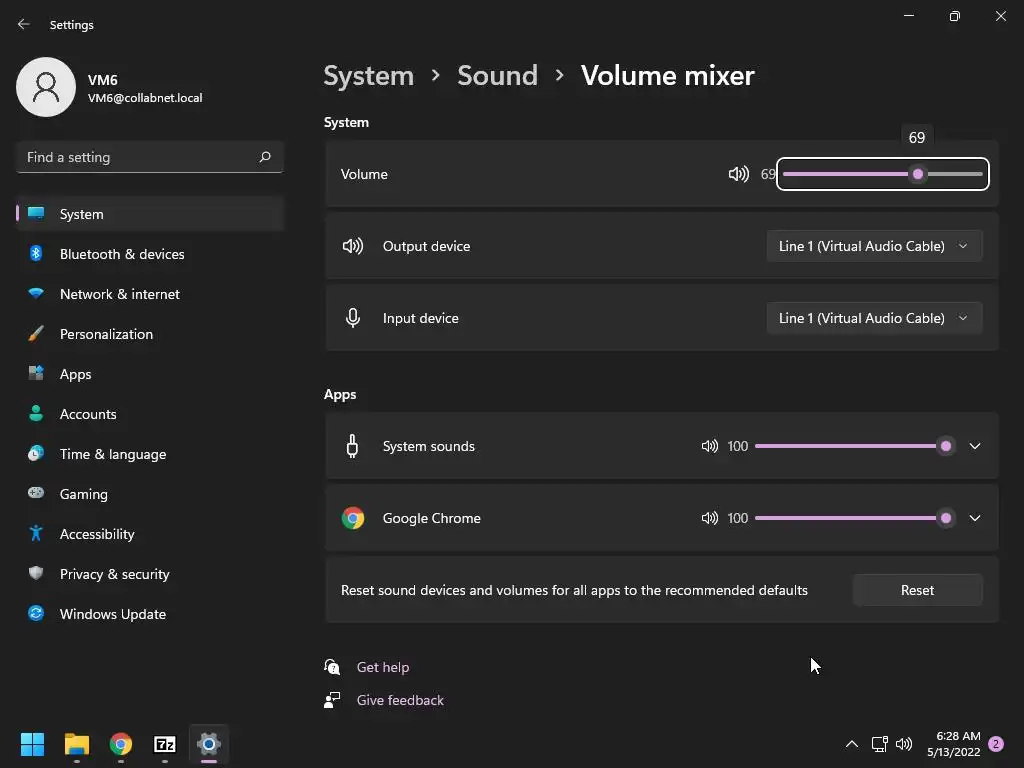Image resolution: width=1024 pixels, height=768 pixels.
Task: Mute the system Volume speaker icon
Action: 738,174
